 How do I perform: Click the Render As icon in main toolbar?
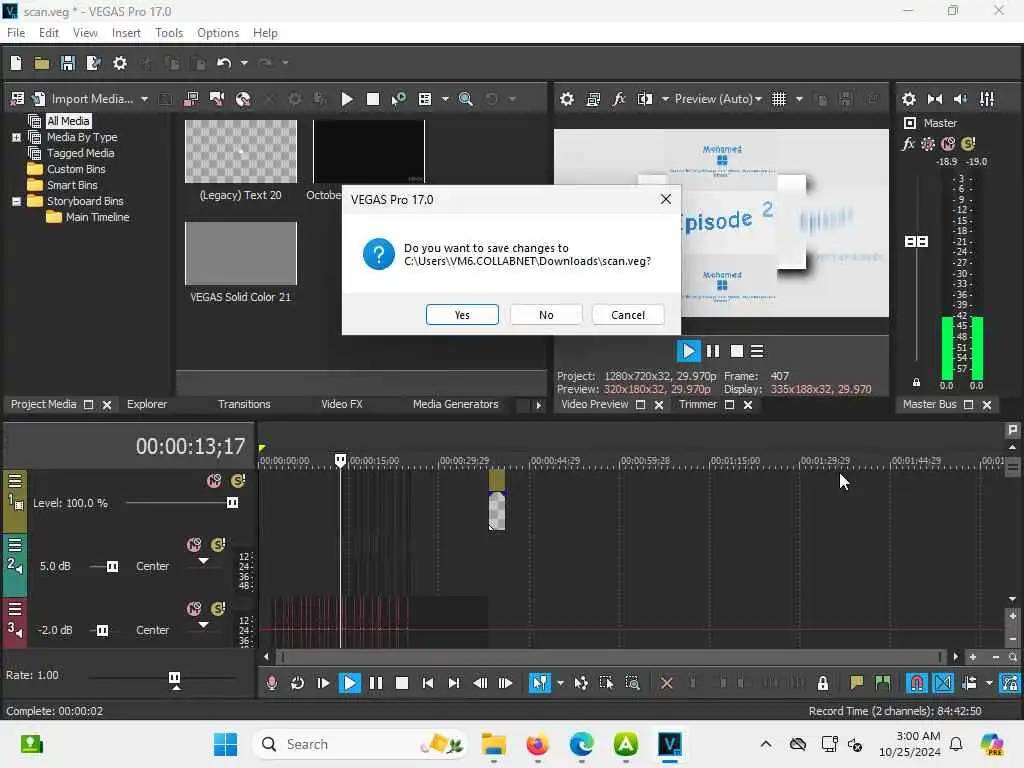[x=93, y=63]
